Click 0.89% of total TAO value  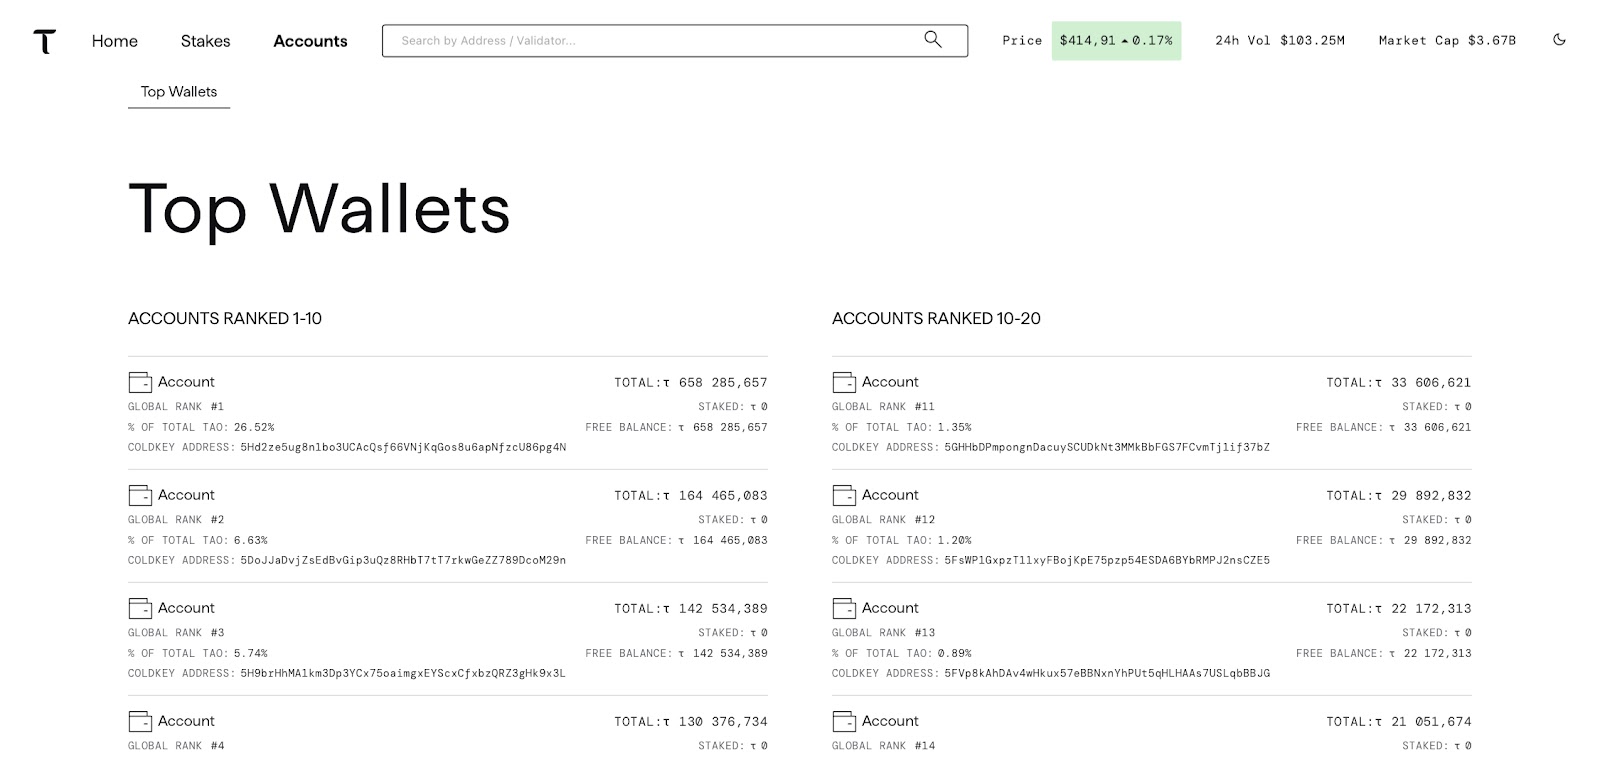click(x=955, y=653)
